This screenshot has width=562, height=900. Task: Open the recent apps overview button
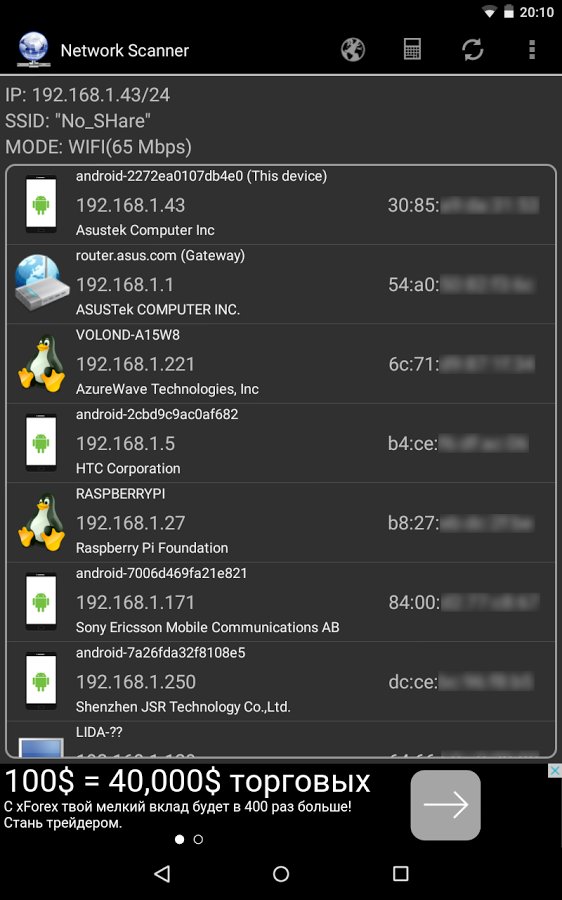coord(400,874)
